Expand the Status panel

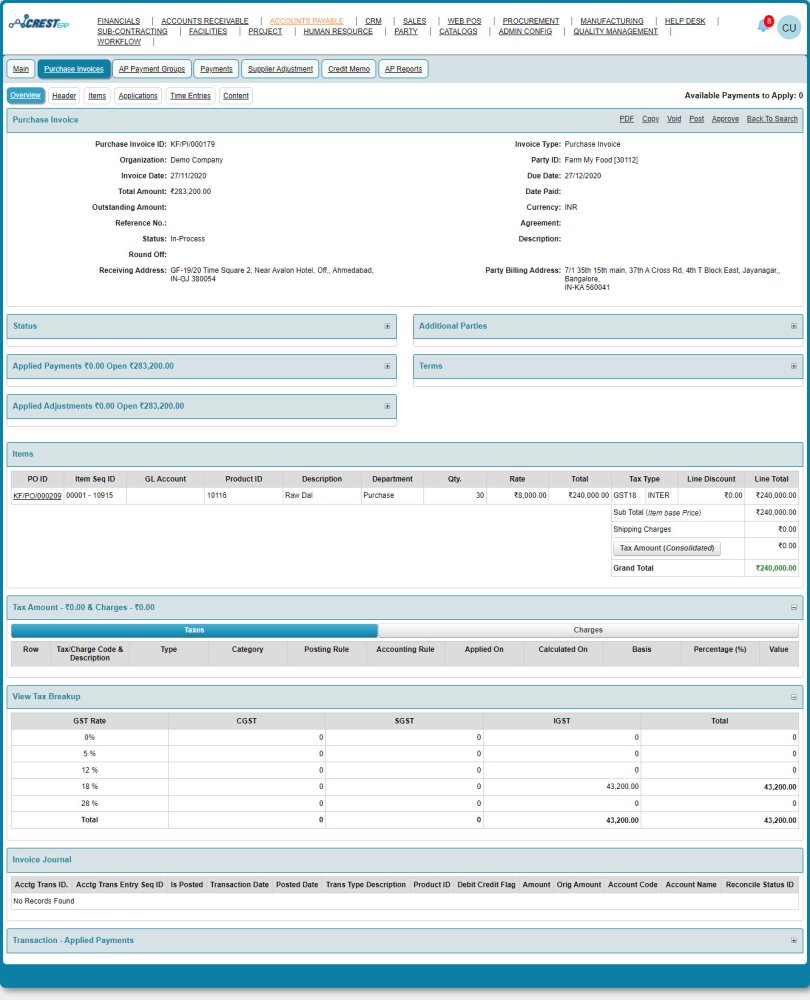[388, 326]
